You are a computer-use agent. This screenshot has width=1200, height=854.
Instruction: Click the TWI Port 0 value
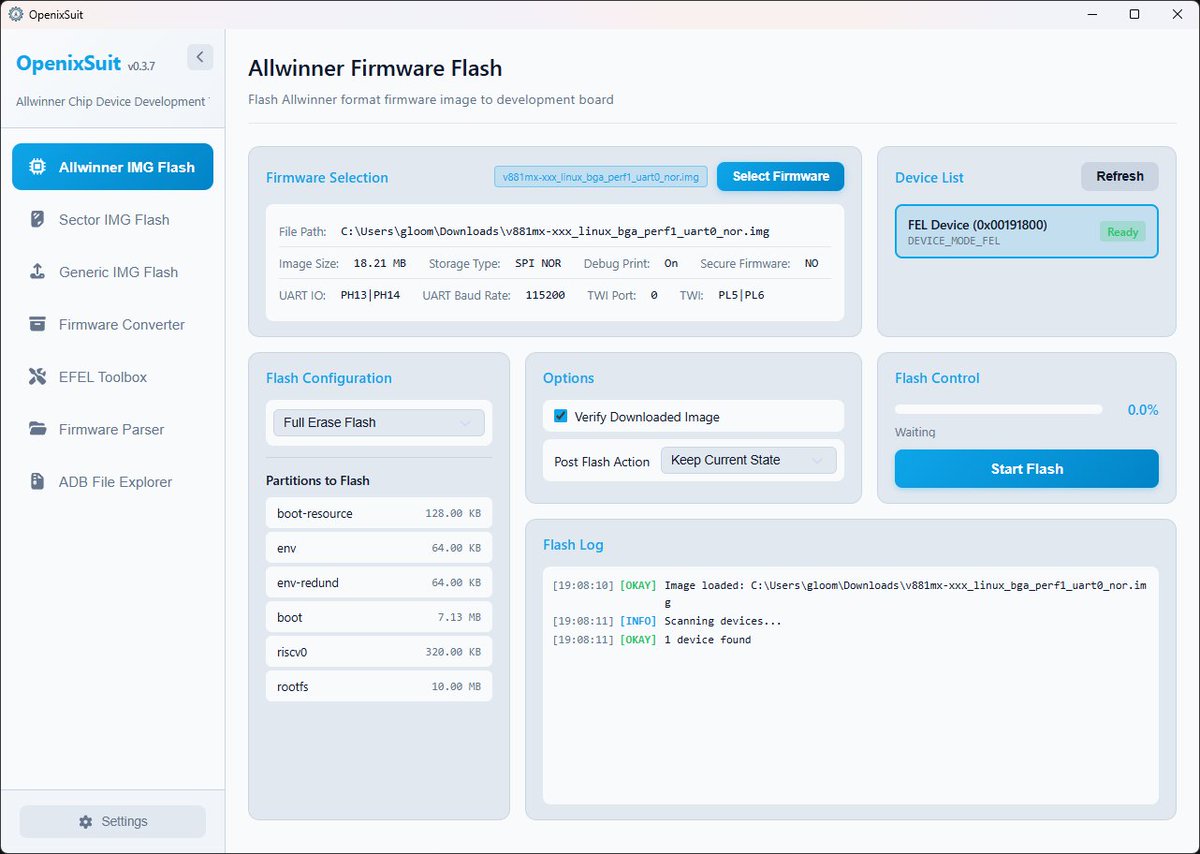(654, 295)
